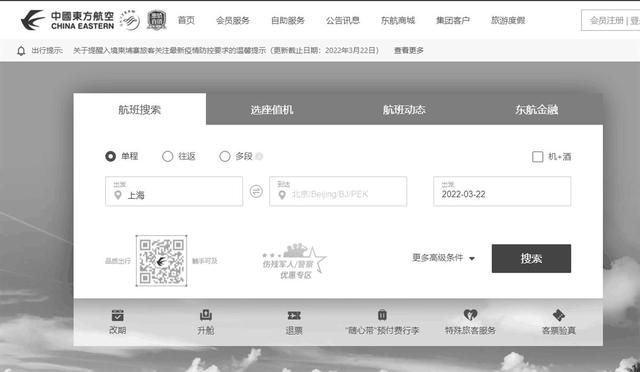The height and width of the screenshot is (372, 640).
Task: Click the QR code image
Action: (161, 261)
